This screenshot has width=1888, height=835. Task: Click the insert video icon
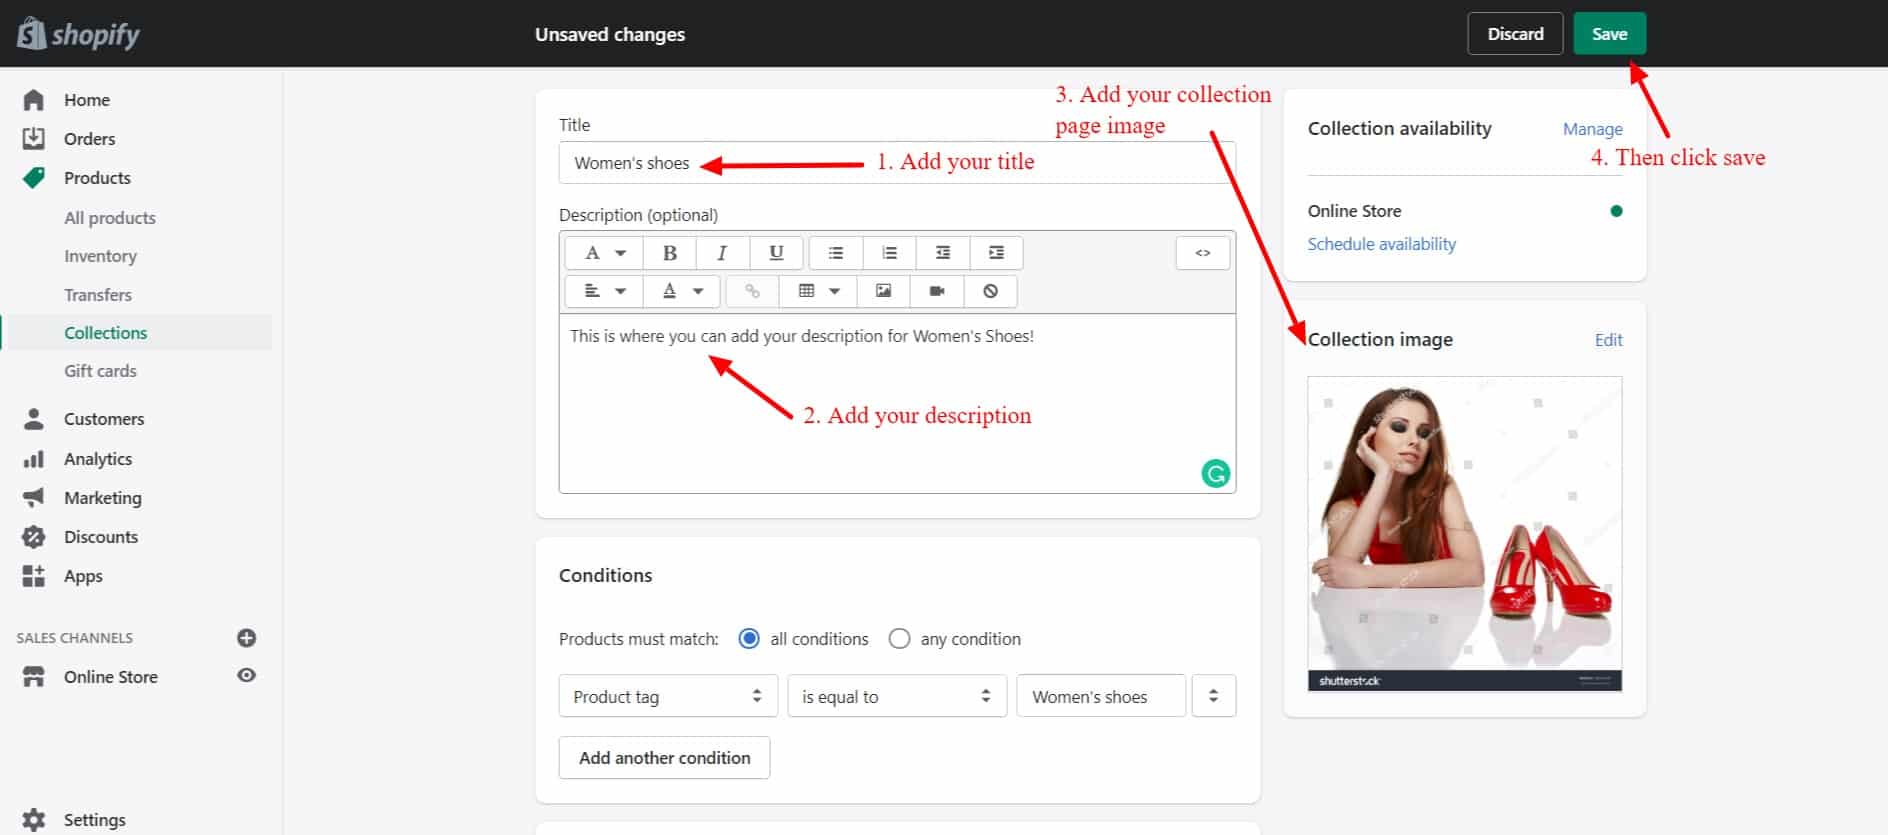coord(937,291)
